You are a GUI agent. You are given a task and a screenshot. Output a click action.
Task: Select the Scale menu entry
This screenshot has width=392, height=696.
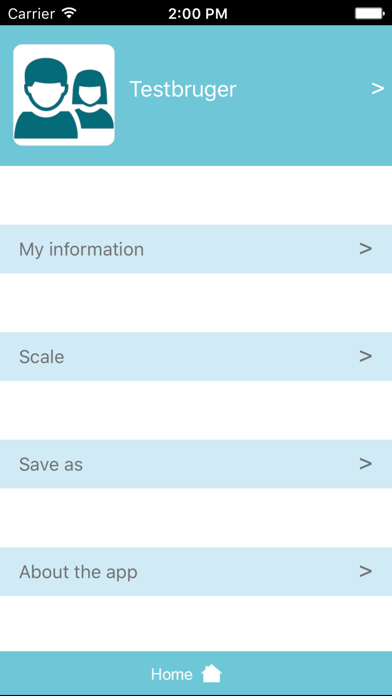[196, 356]
